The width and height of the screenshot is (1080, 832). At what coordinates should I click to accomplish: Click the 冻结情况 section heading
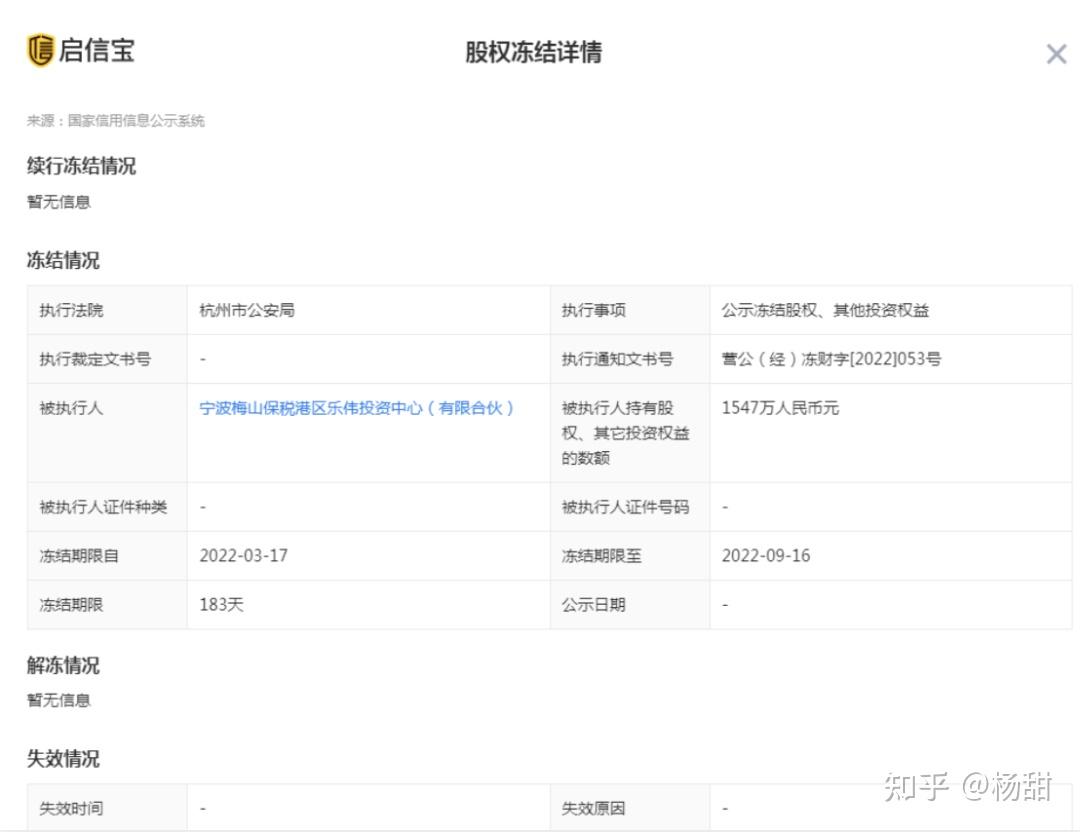[x=63, y=260]
